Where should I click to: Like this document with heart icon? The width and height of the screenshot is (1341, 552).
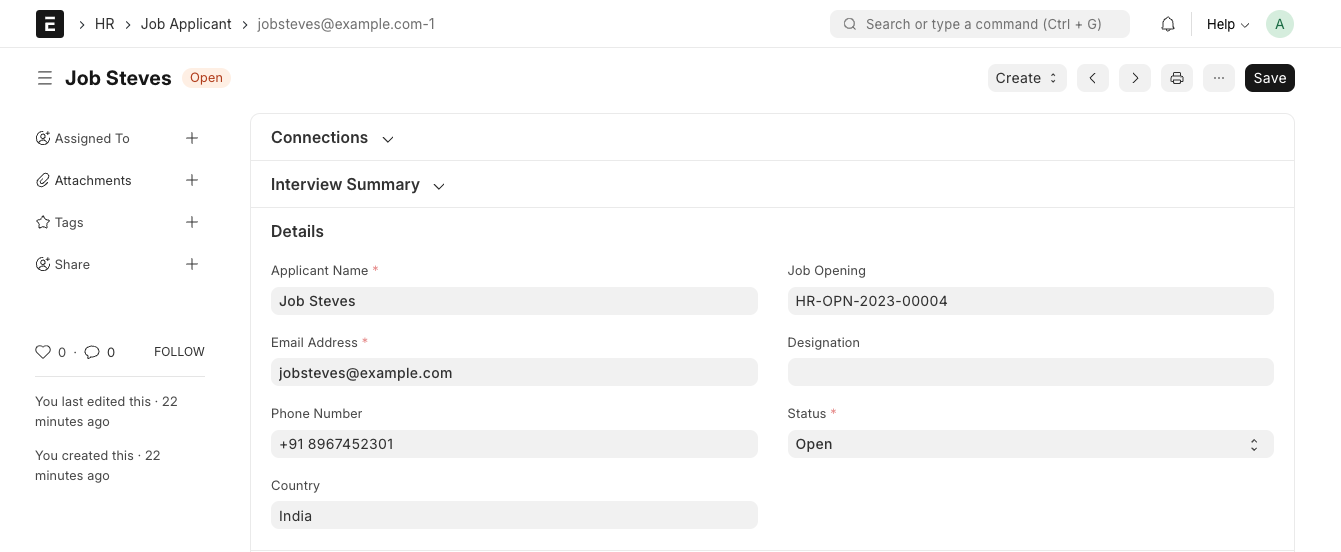(x=43, y=352)
